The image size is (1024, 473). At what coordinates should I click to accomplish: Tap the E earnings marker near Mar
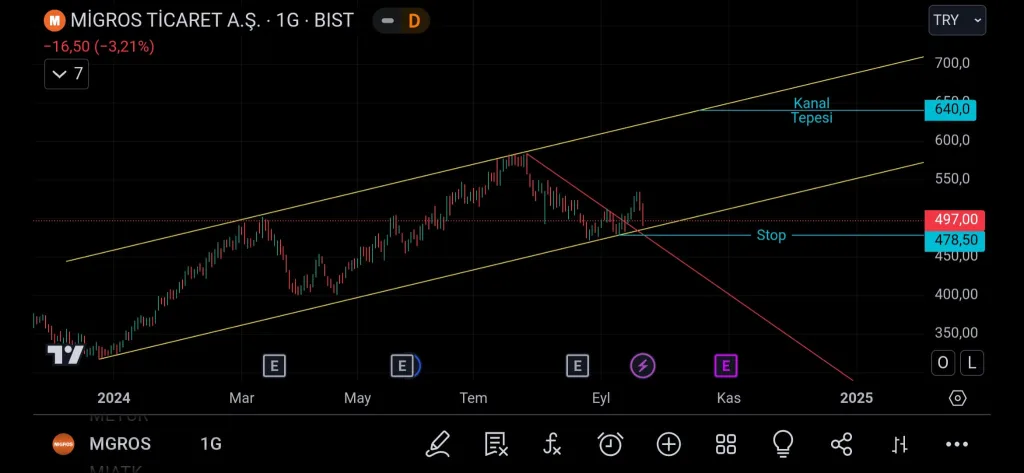click(274, 366)
